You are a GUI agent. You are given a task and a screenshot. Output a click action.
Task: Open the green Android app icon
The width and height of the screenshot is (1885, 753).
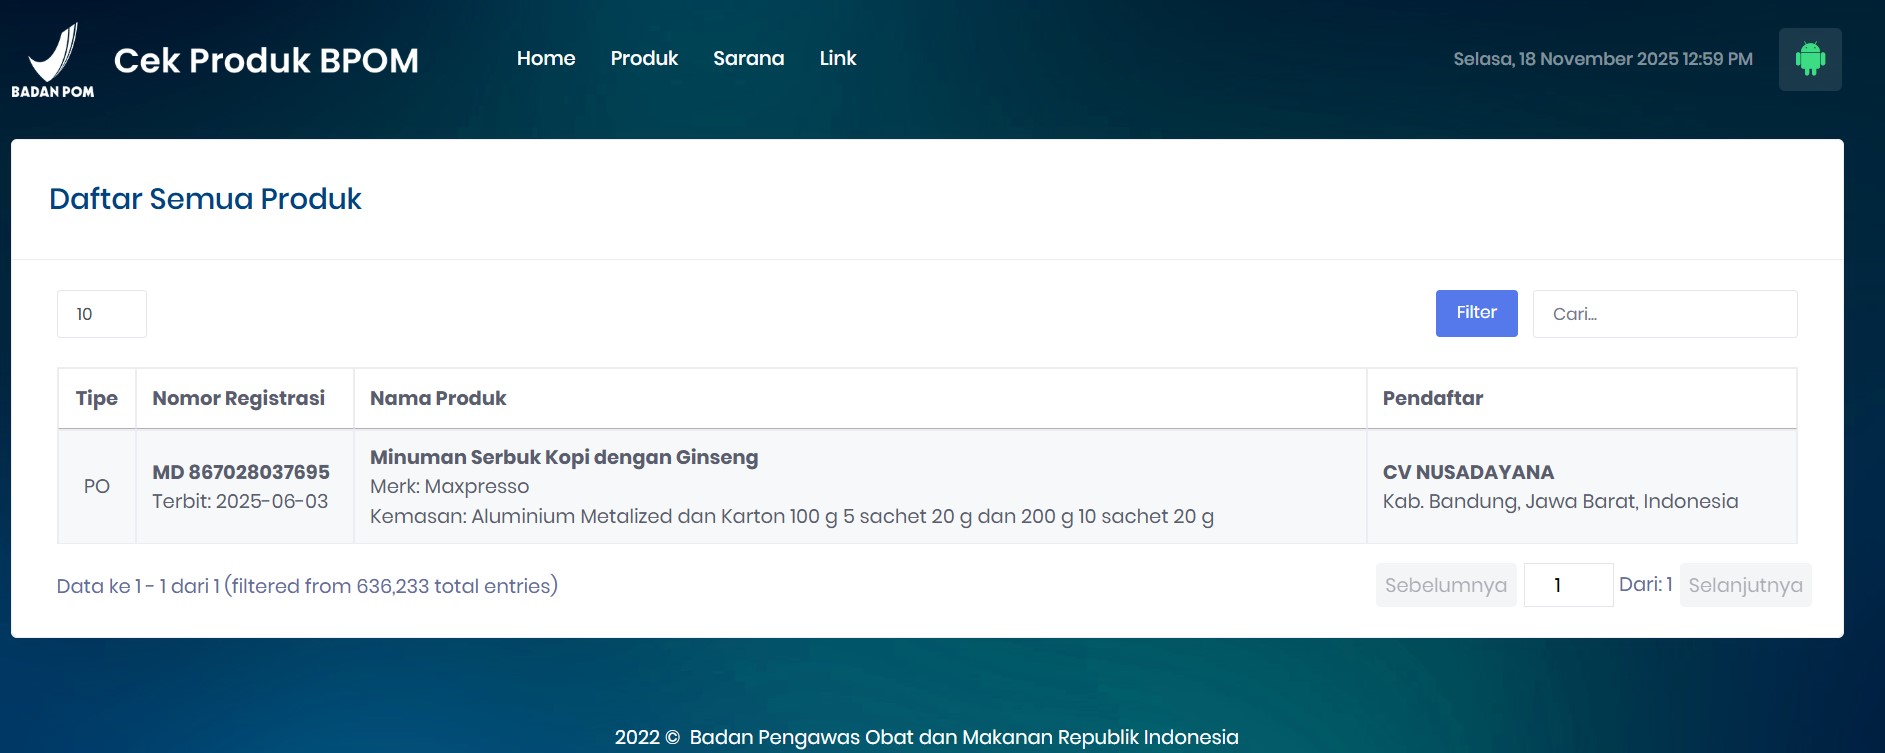pyautogui.click(x=1809, y=59)
